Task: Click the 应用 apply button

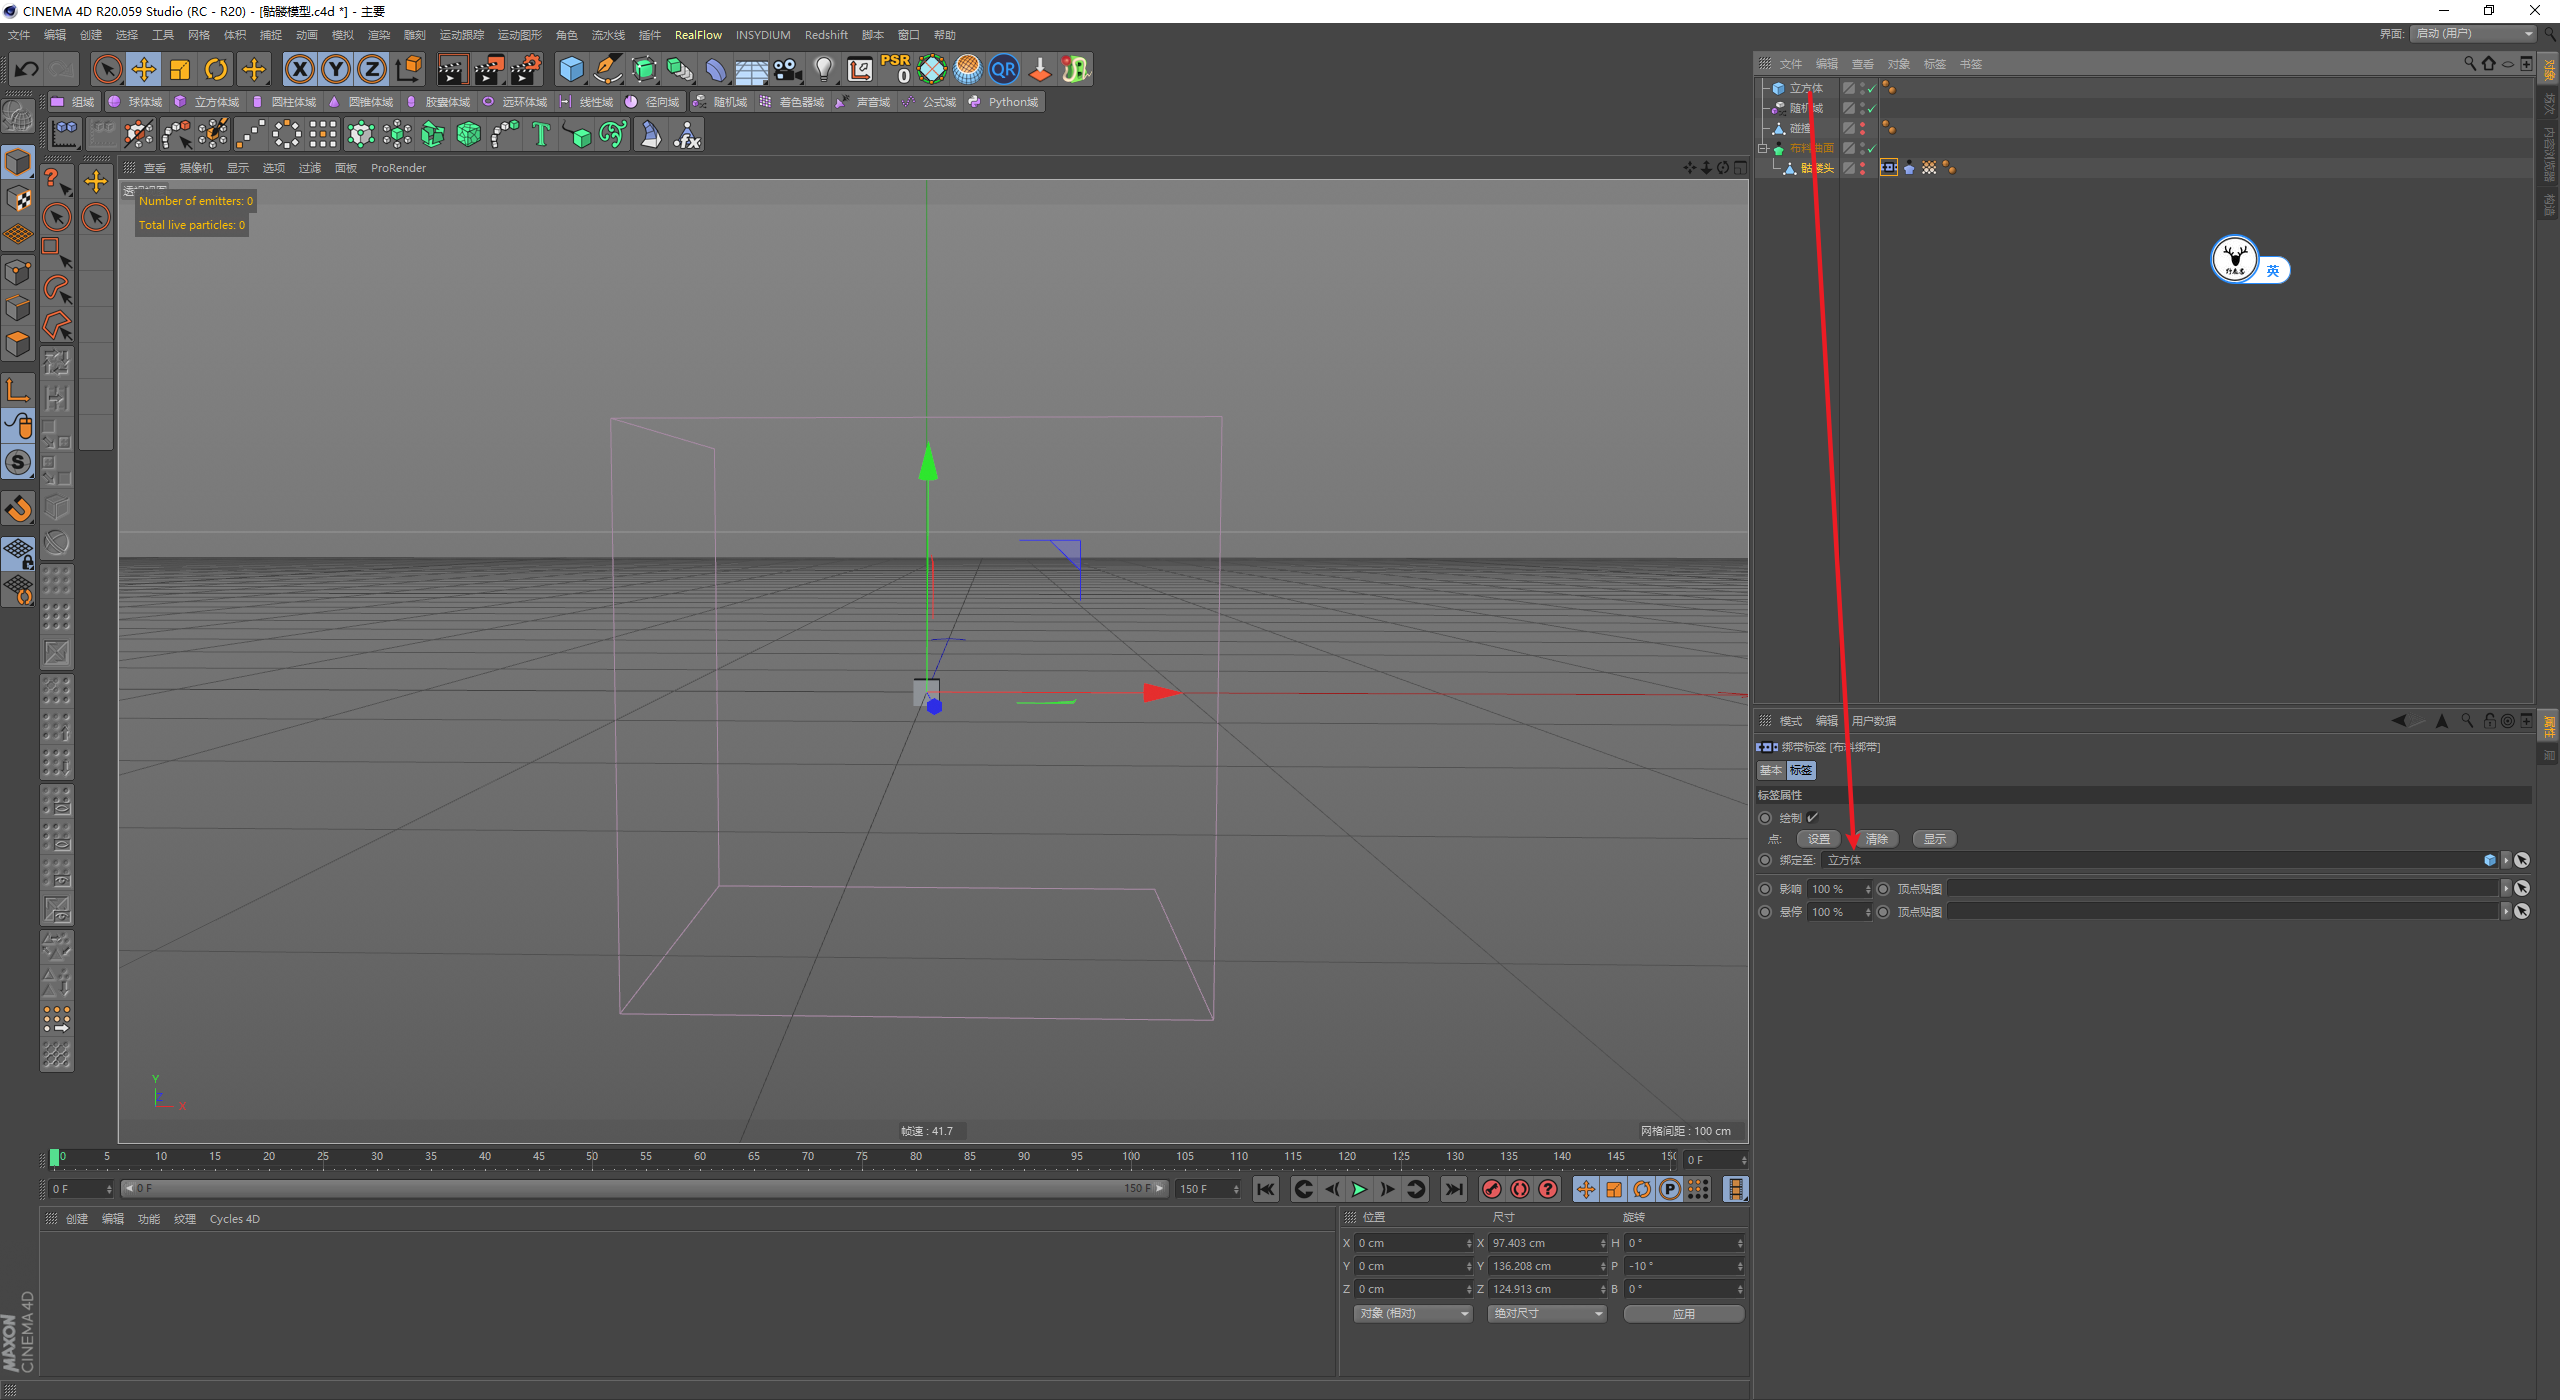Action: tap(1683, 1314)
